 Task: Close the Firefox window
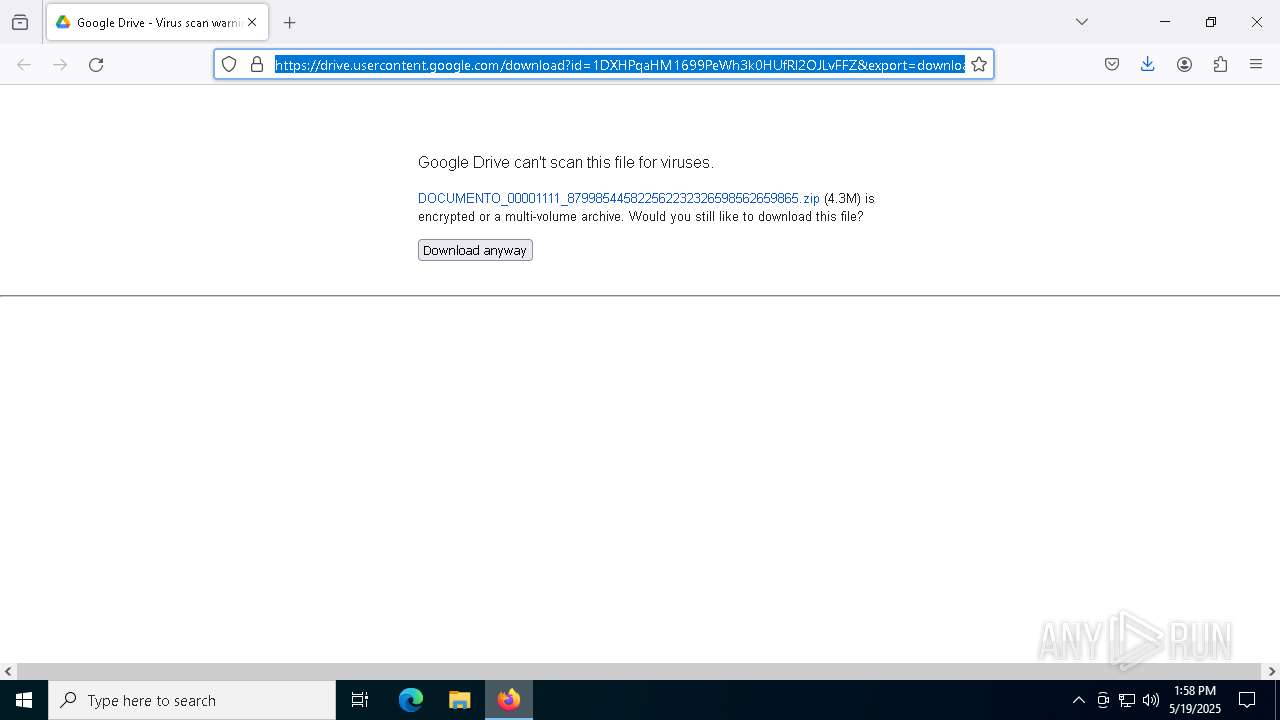pos(1257,22)
